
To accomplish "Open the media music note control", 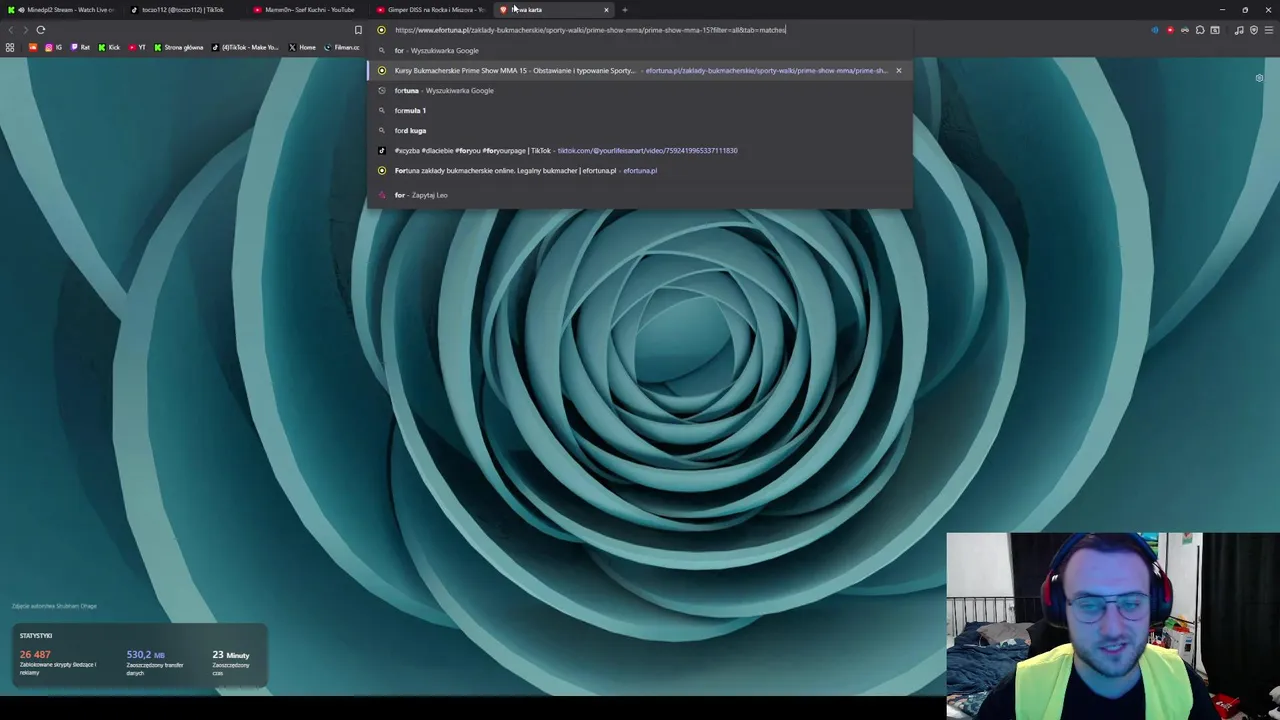I will [1239, 30].
